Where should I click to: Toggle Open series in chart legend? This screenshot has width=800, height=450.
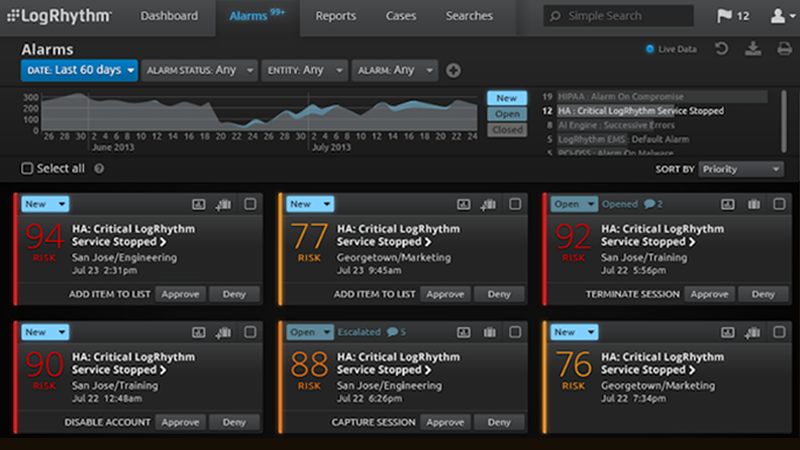[507, 114]
